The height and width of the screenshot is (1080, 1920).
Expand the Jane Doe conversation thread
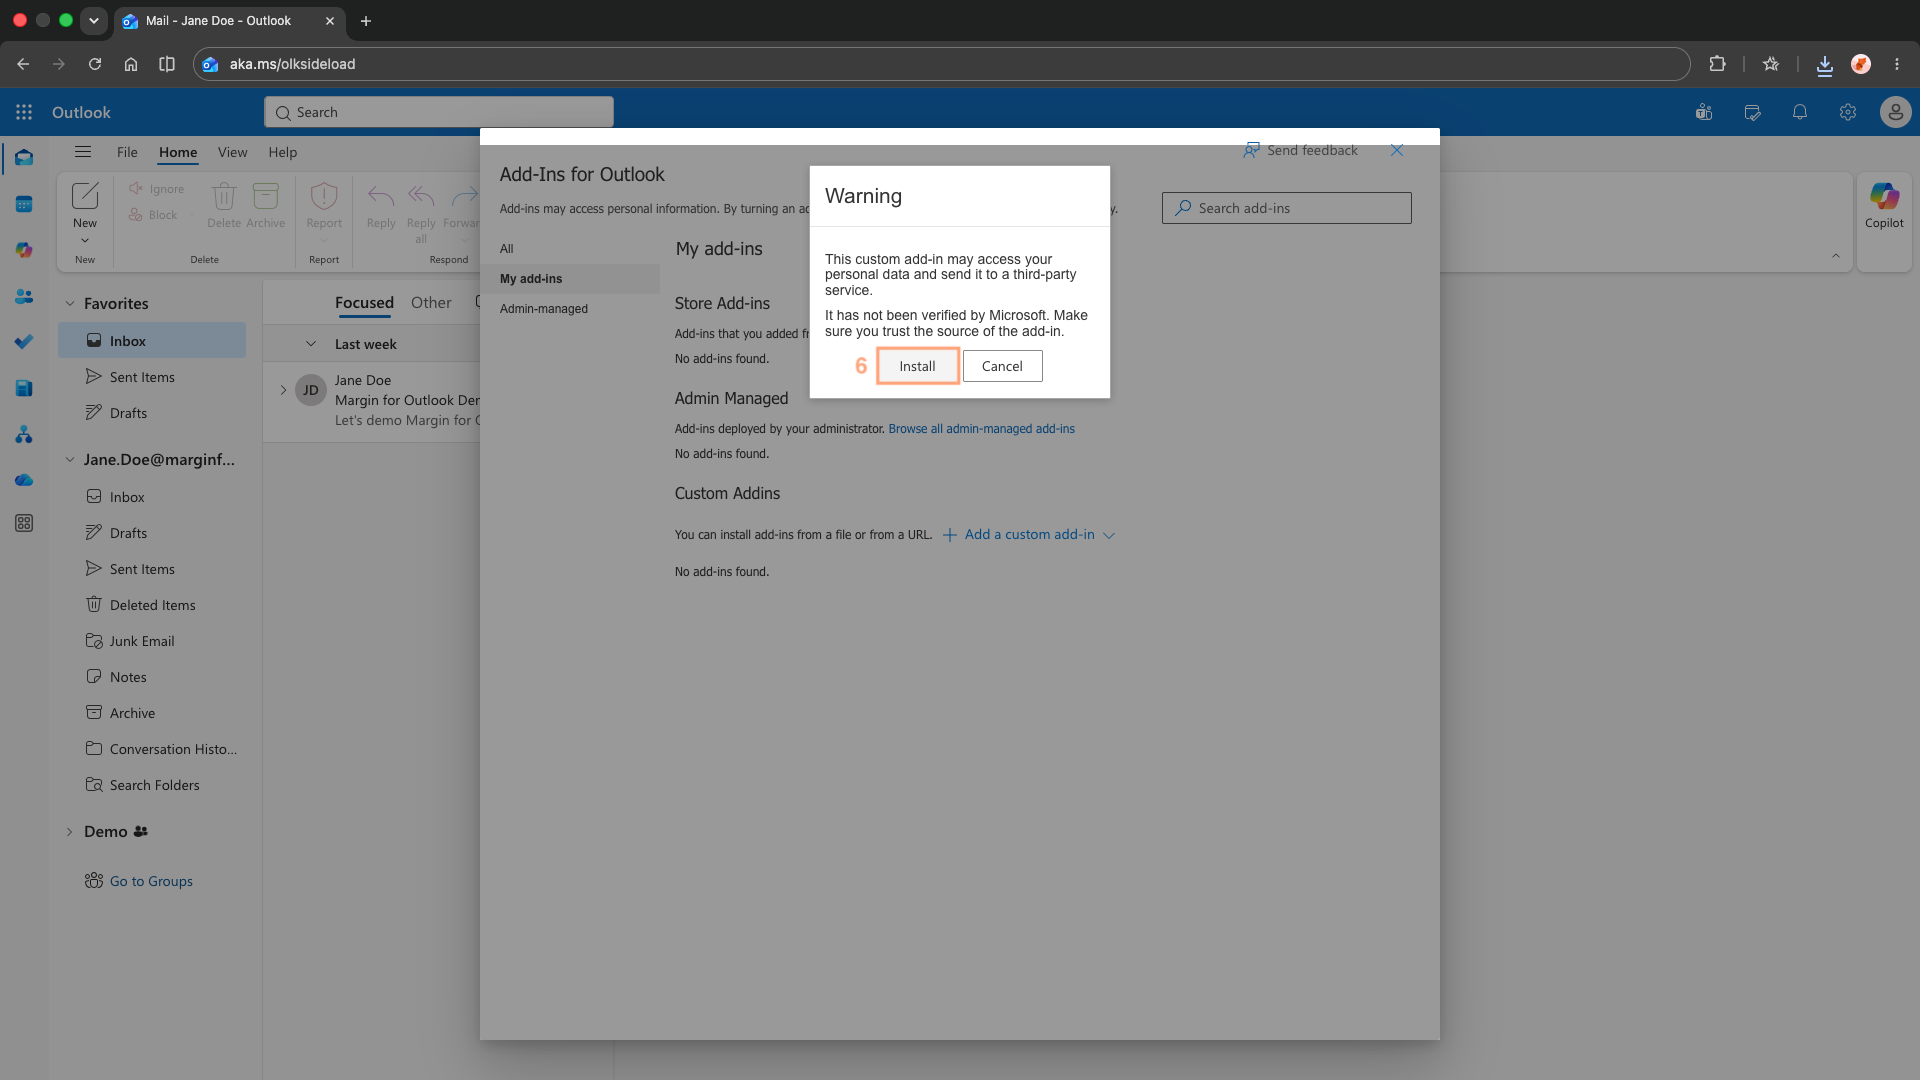(x=283, y=390)
